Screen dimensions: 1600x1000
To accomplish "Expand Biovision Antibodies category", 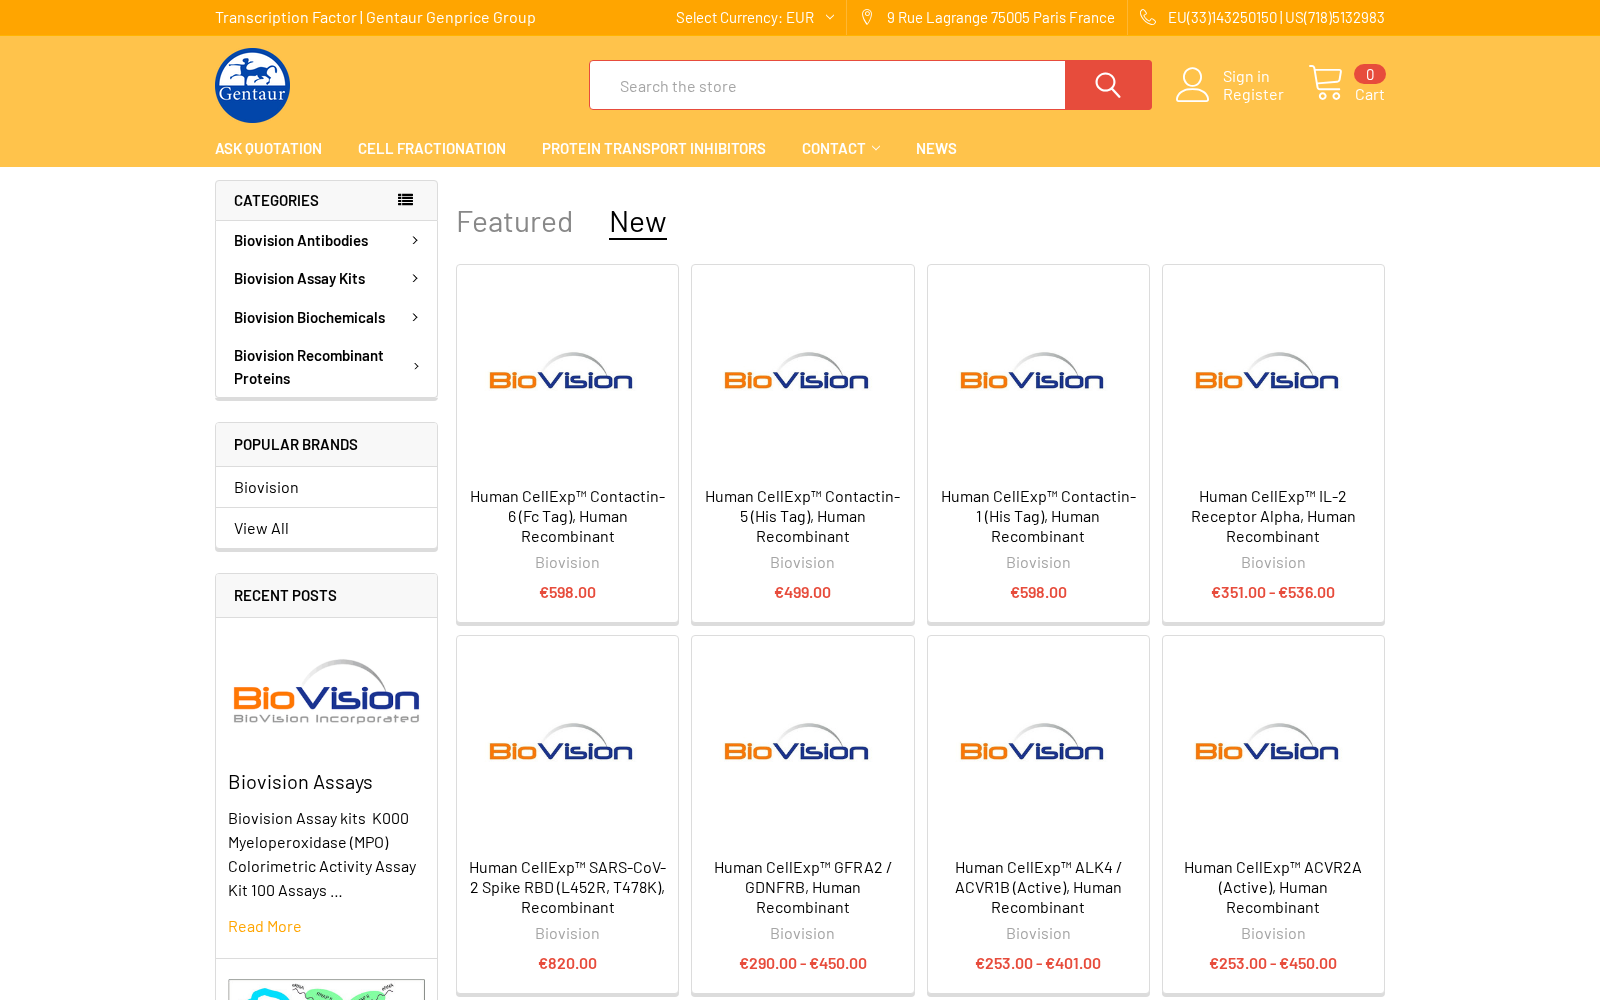I will tap(415, 240).
